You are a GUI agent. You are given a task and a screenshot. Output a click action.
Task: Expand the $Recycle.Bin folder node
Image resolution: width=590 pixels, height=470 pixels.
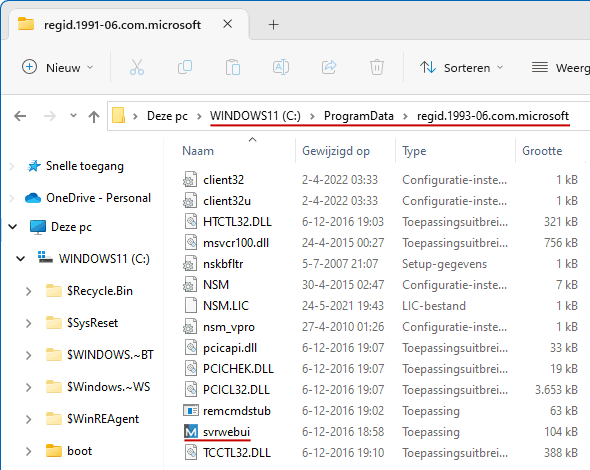tap(28, 291)
